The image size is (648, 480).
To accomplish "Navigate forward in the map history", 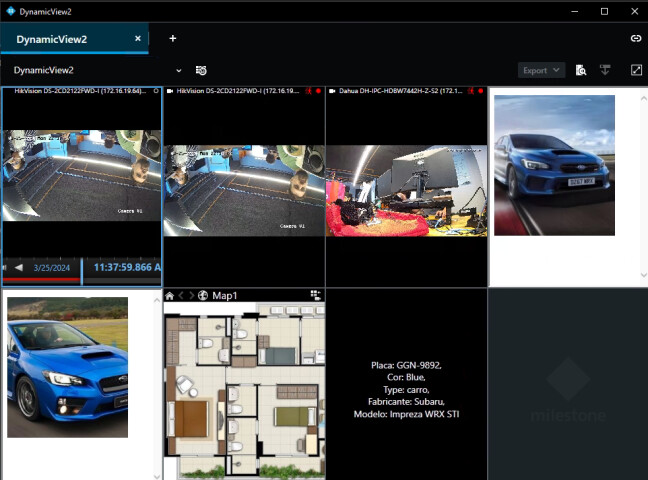I will 191,295.
